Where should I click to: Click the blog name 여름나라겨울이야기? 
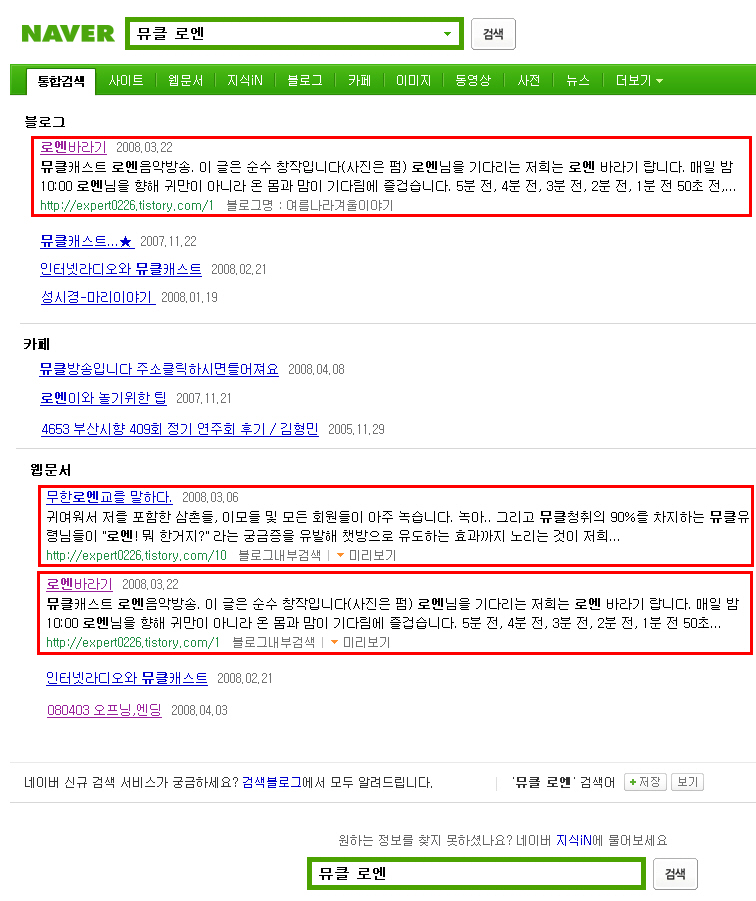point(340,205)
